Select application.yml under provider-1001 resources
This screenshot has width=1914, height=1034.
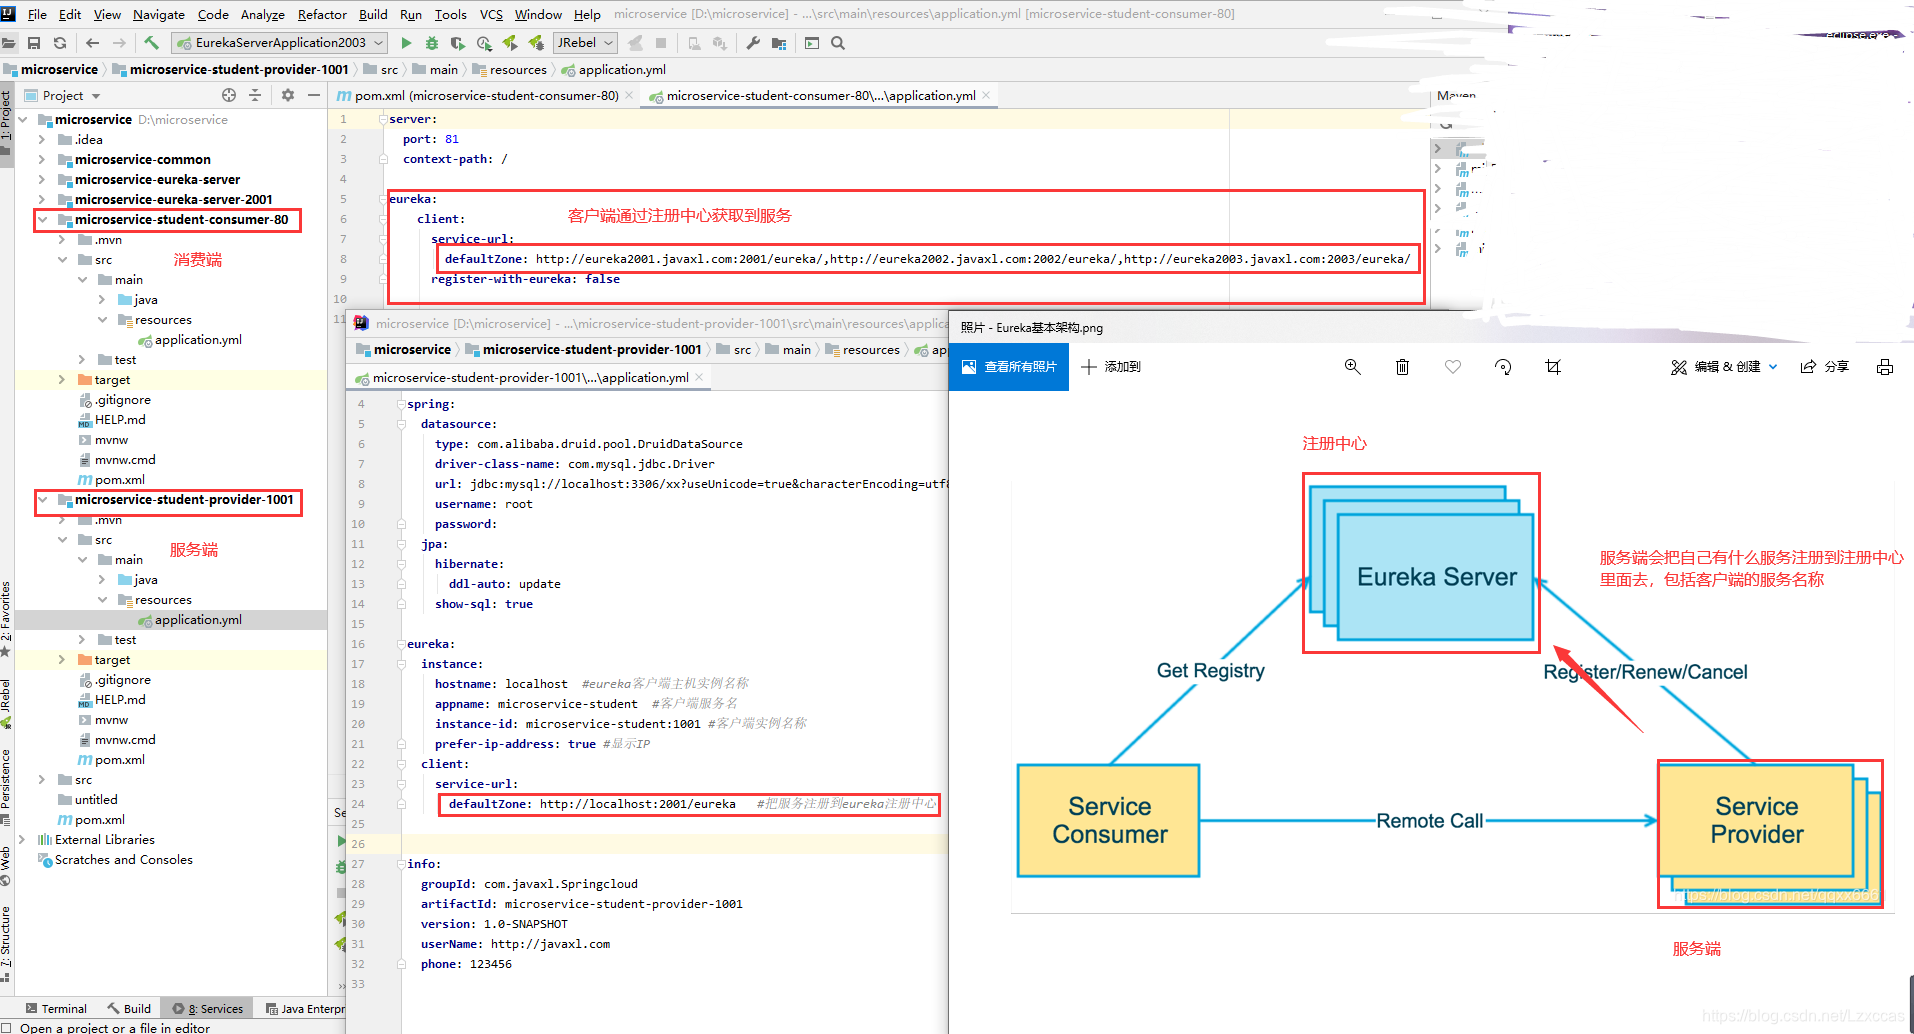pos(198,619)
